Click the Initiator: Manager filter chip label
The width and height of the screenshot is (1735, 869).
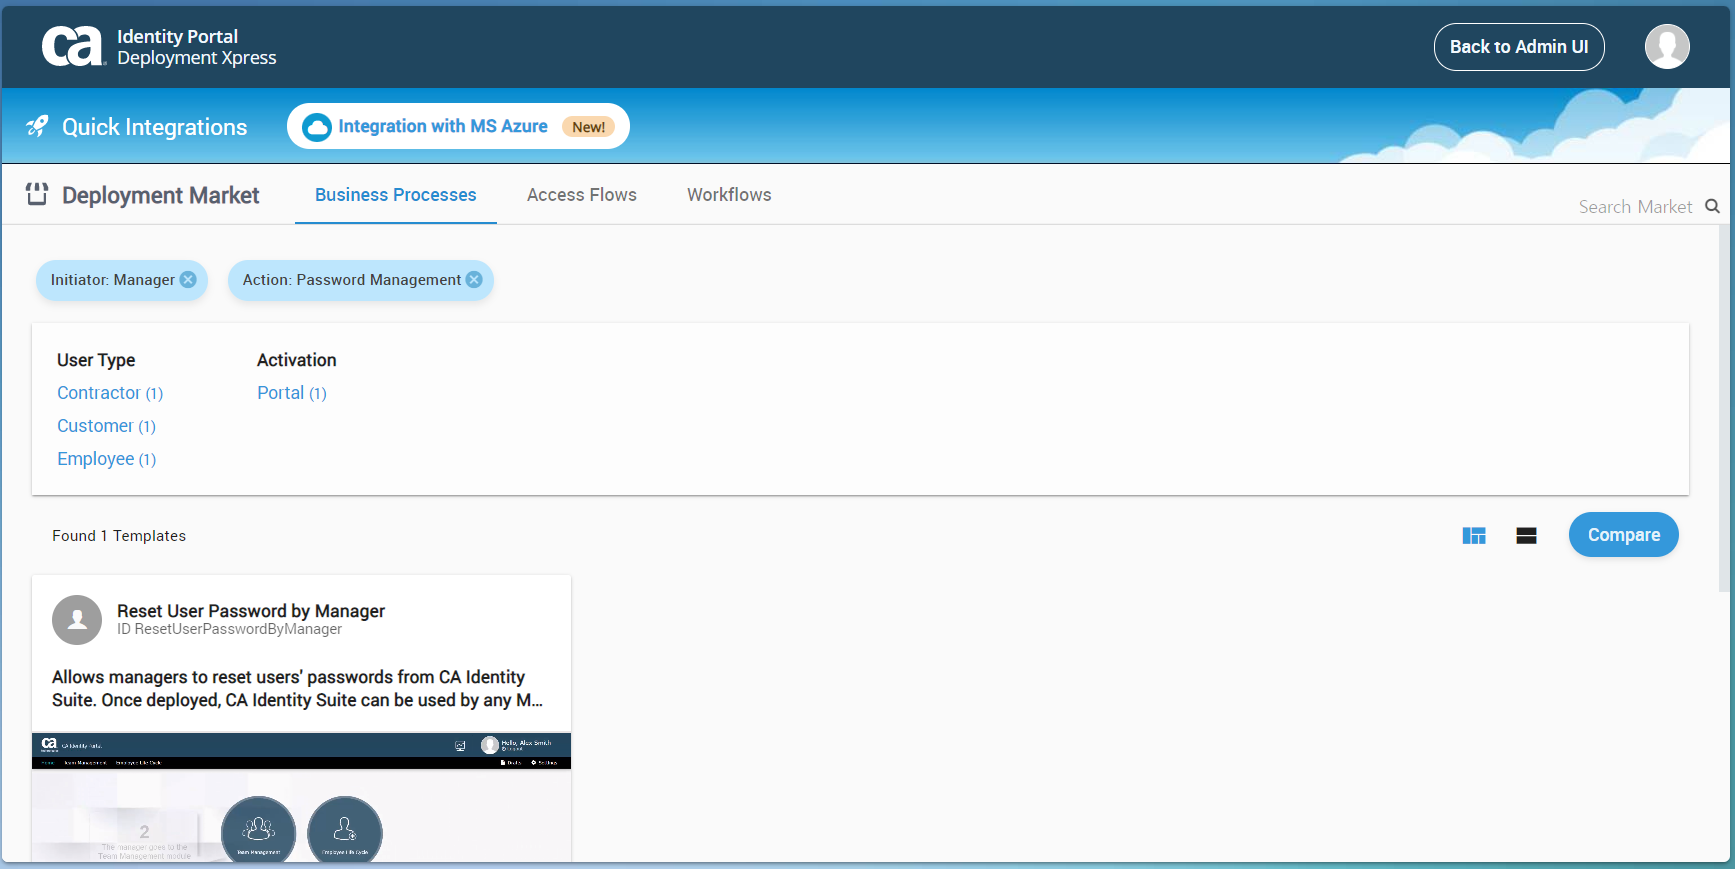click(x=113, y=280)
